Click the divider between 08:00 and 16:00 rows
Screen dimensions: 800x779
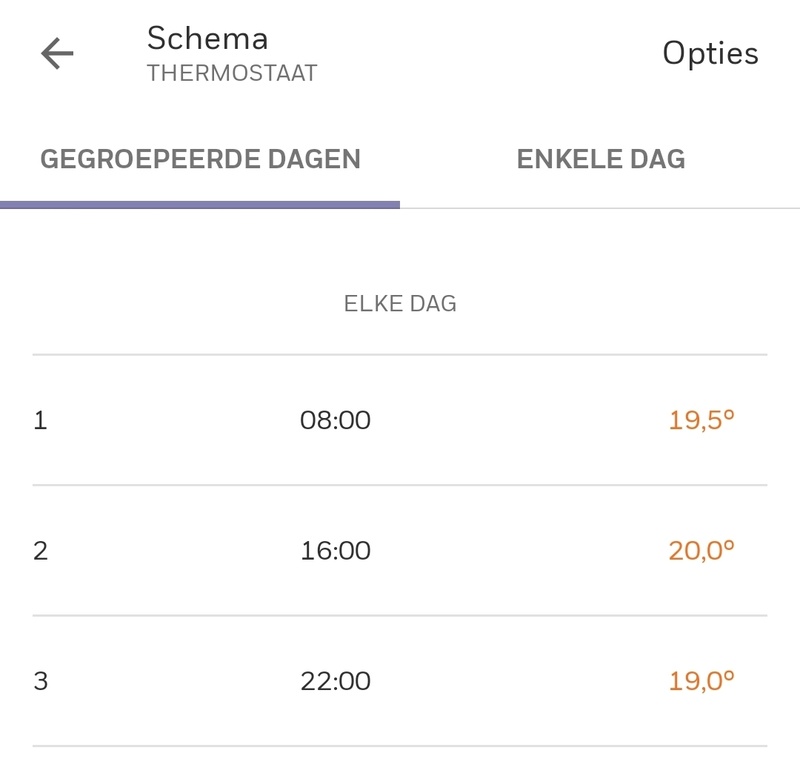tap(400, 486)
